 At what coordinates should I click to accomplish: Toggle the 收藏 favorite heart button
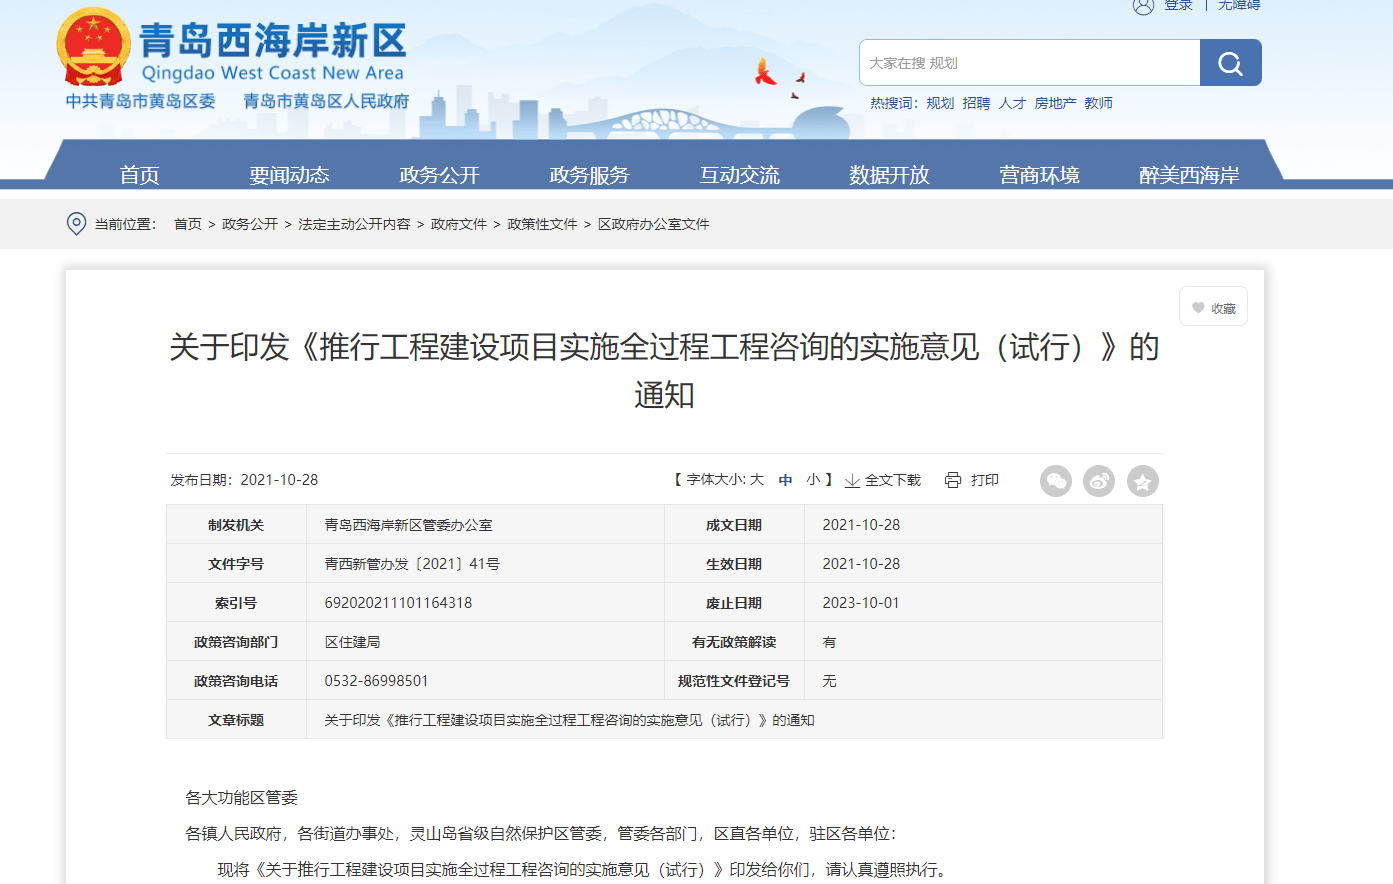click(x=1212, y=306)
